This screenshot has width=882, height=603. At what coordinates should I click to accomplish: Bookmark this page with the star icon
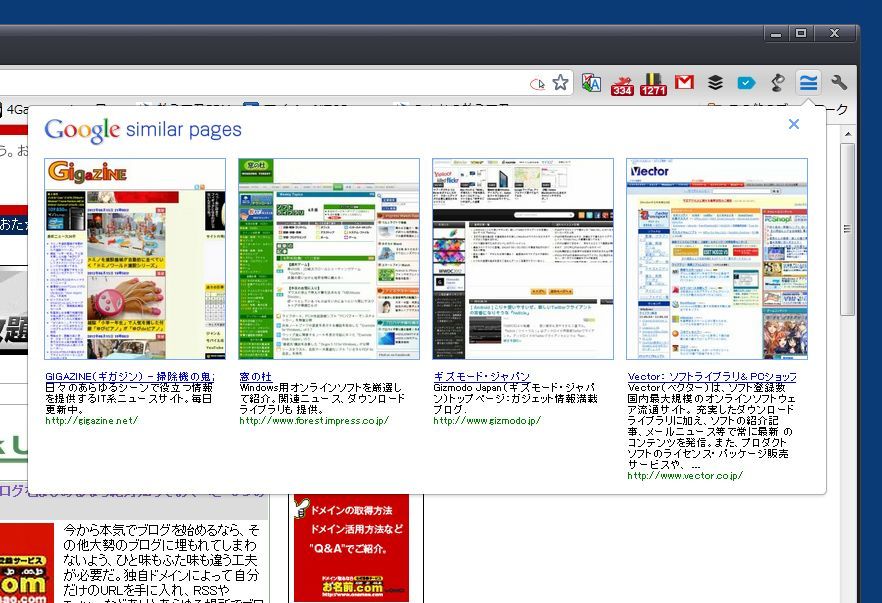pyautogui.click(x=560, y=83)
